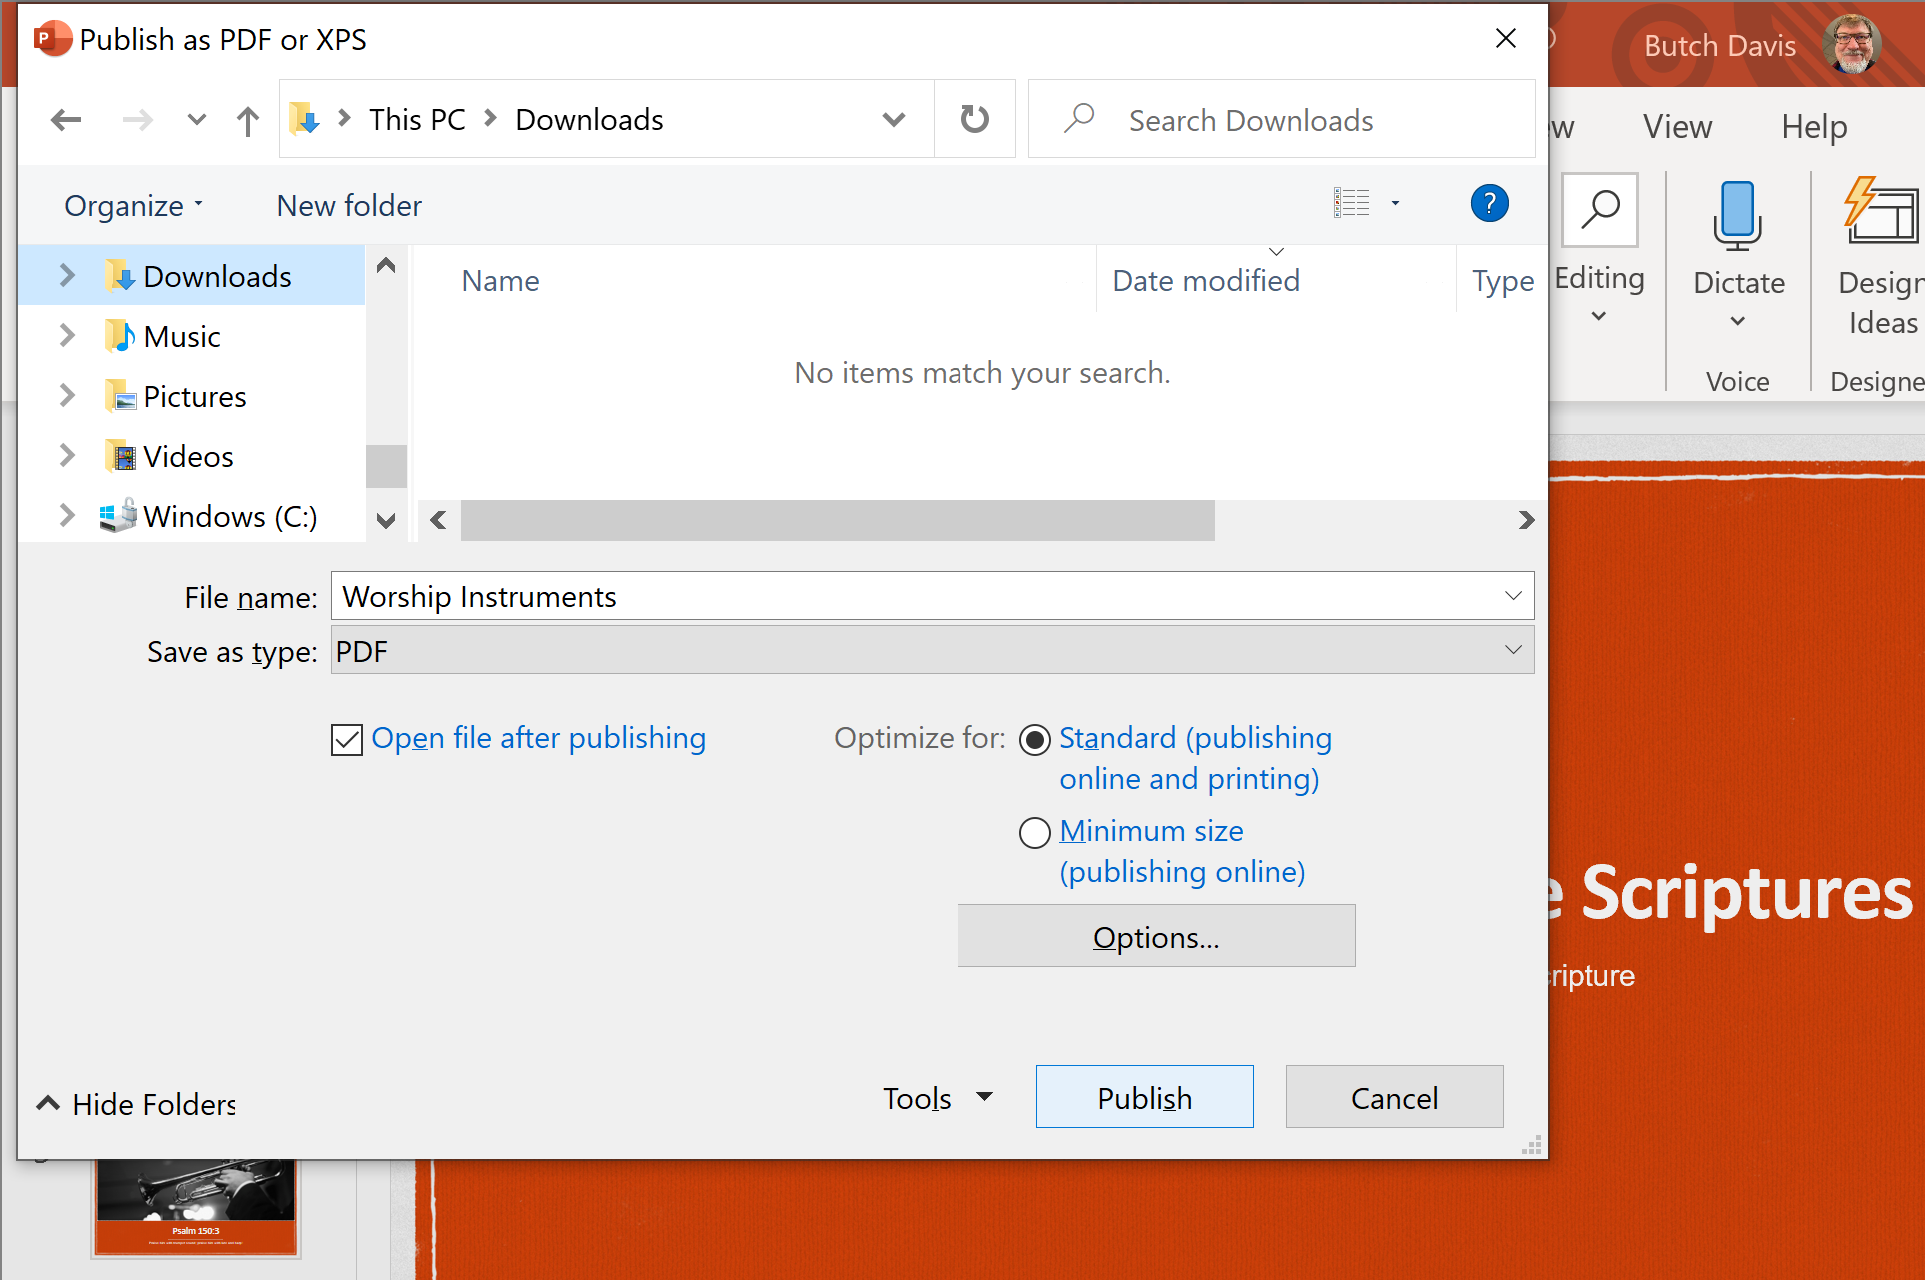
Task: Open the File name dropdown list
Action: [x=1513, y=596]
